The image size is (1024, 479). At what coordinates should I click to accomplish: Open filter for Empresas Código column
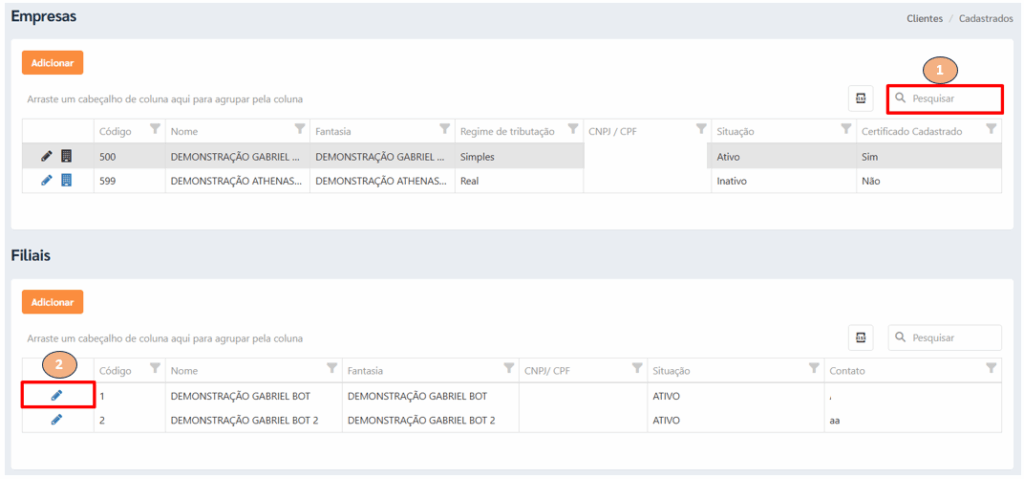pos(155,130)
